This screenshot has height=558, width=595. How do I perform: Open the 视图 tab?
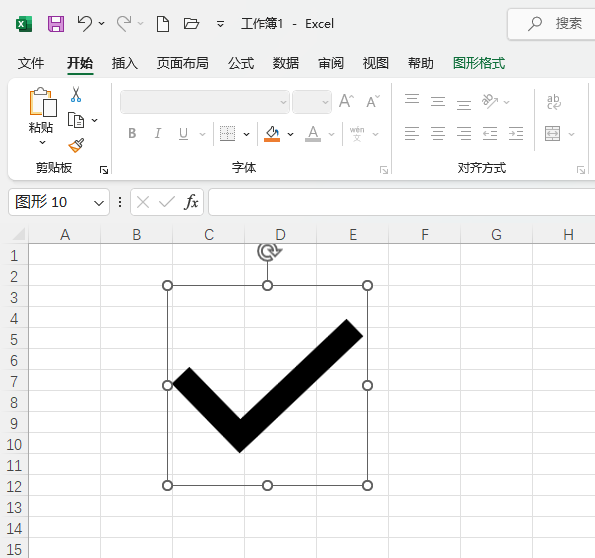pos(376,63)
